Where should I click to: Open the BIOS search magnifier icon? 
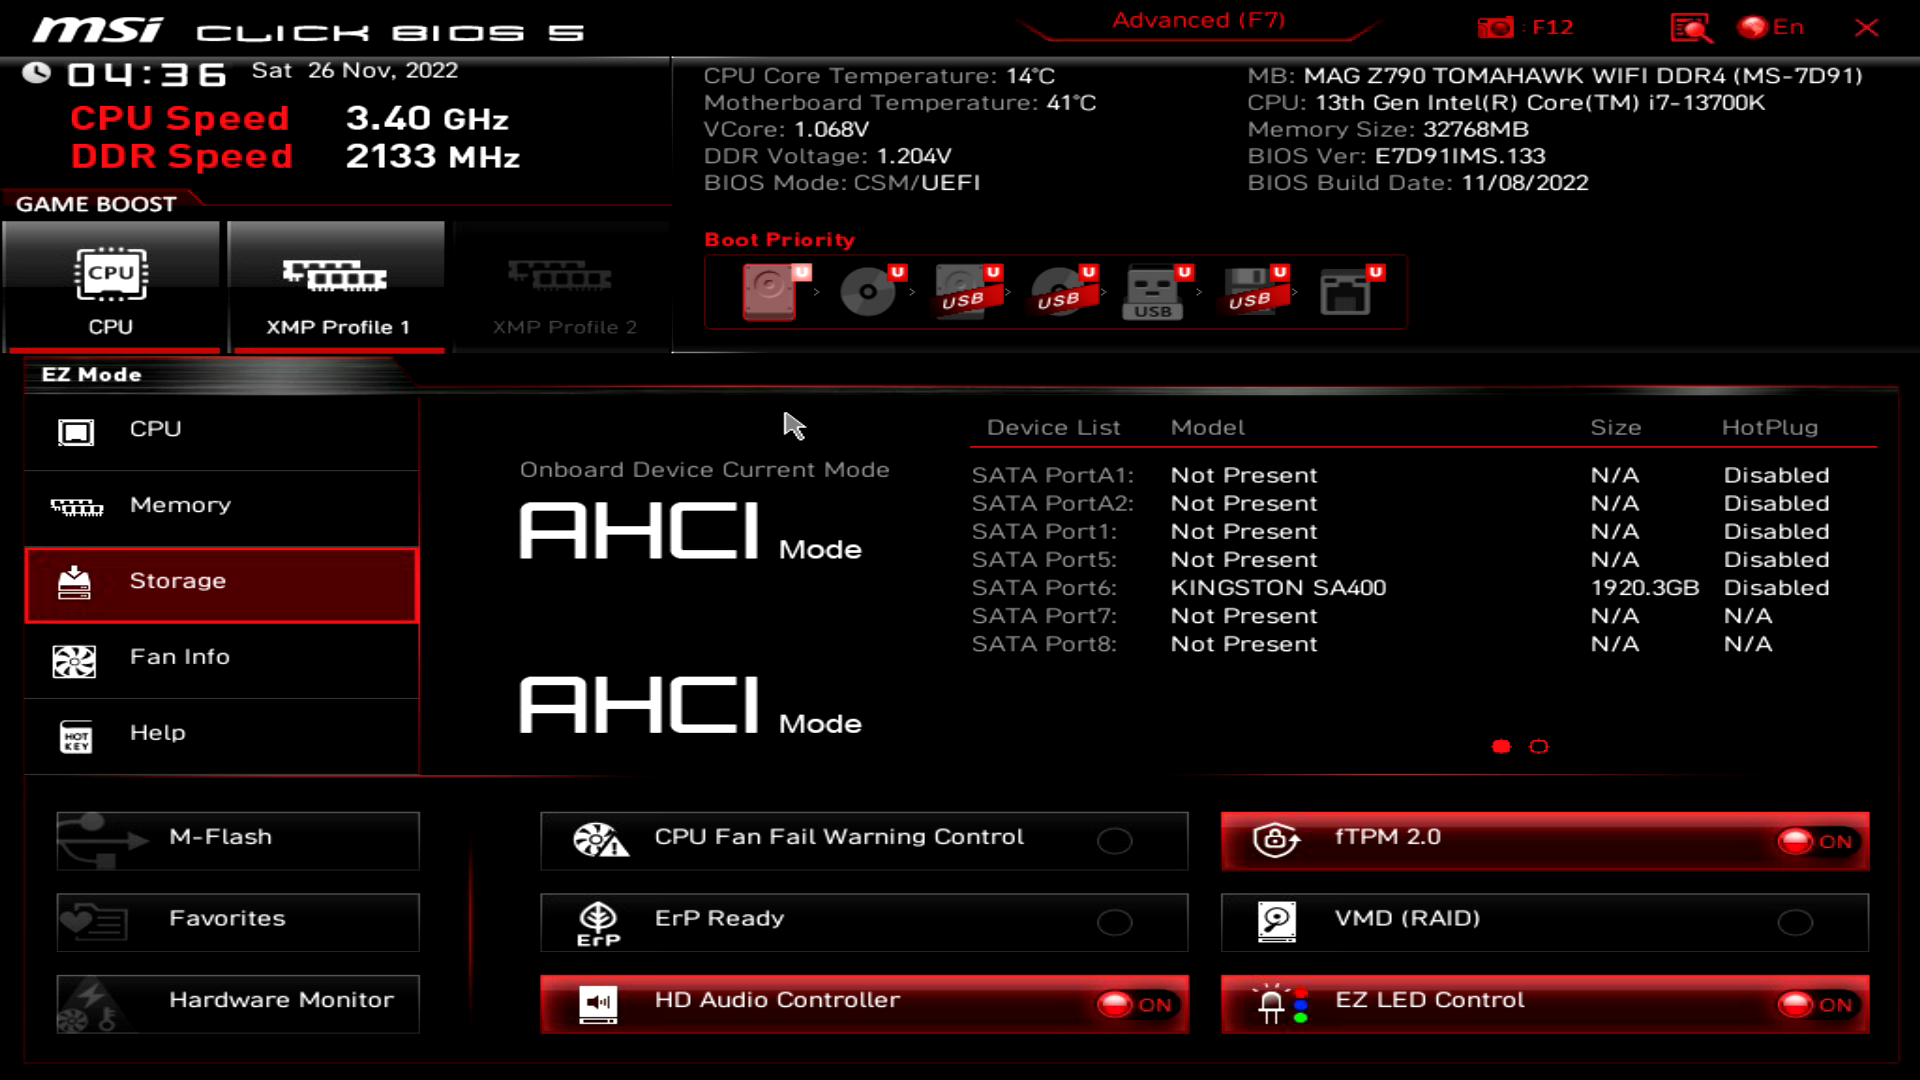coord(1691,27)
